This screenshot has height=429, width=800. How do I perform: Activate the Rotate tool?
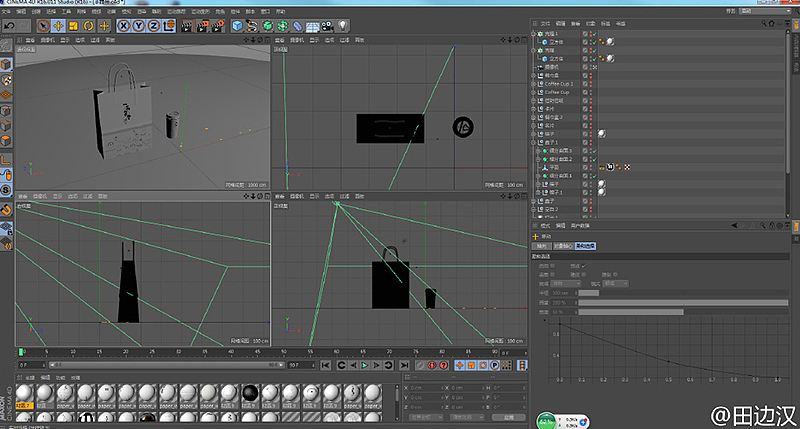(x=88, y=26)
